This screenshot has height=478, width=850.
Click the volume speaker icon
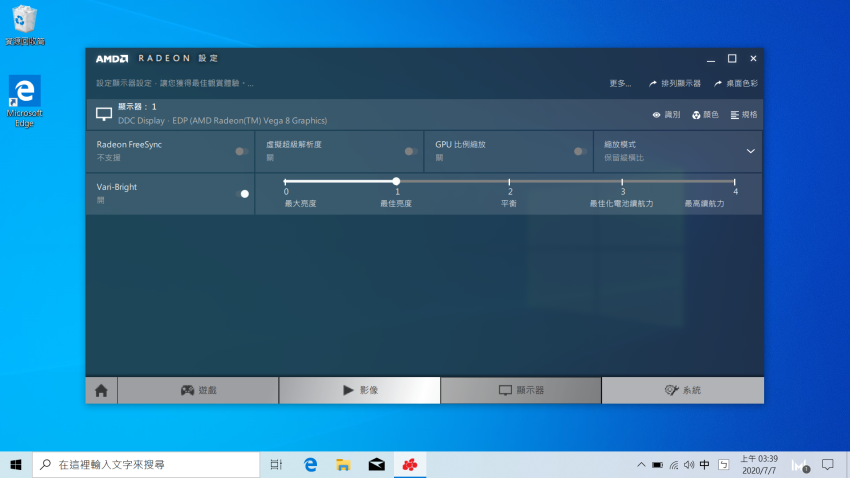(x=688, y=464)
